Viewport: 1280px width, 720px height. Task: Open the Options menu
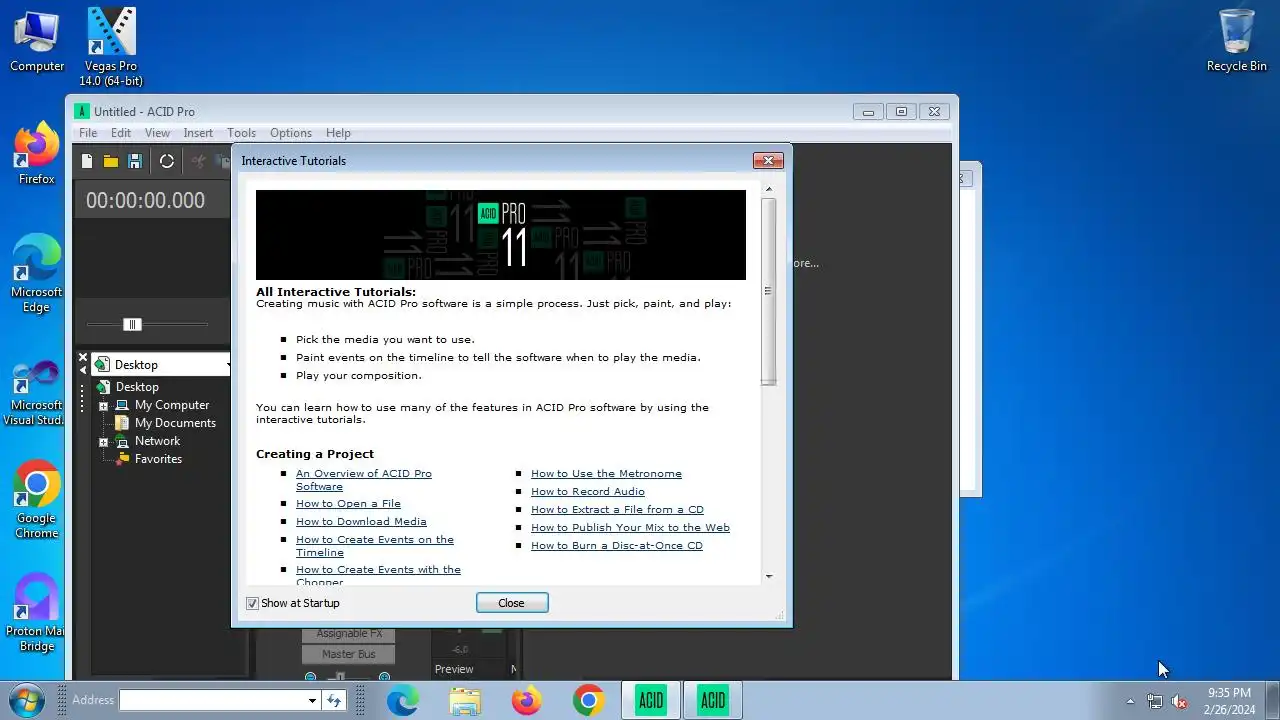(x=291, y=133)
